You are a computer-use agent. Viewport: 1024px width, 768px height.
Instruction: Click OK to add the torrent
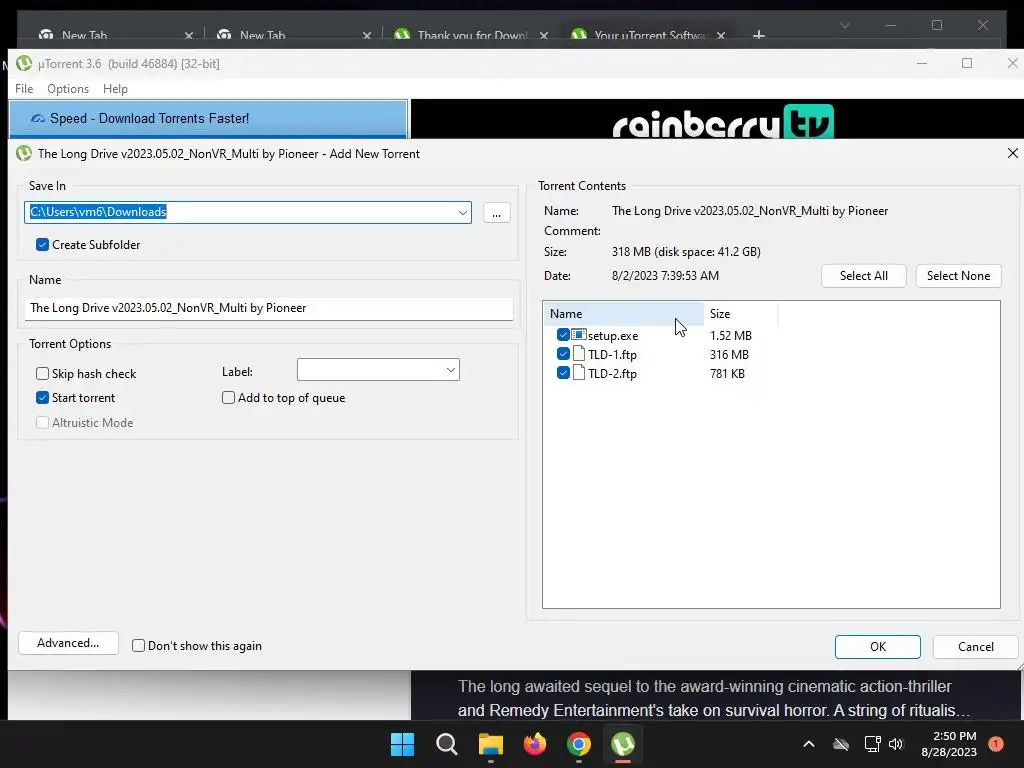tap(878, 647)
